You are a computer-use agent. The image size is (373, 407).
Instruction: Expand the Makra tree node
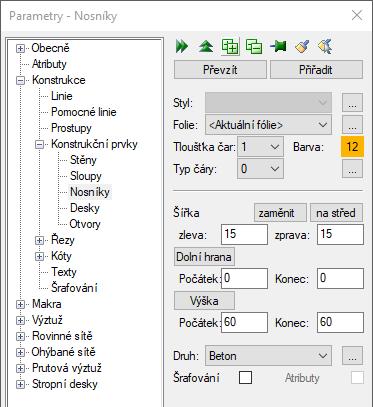pyautogui.click(x=20, y=305)
